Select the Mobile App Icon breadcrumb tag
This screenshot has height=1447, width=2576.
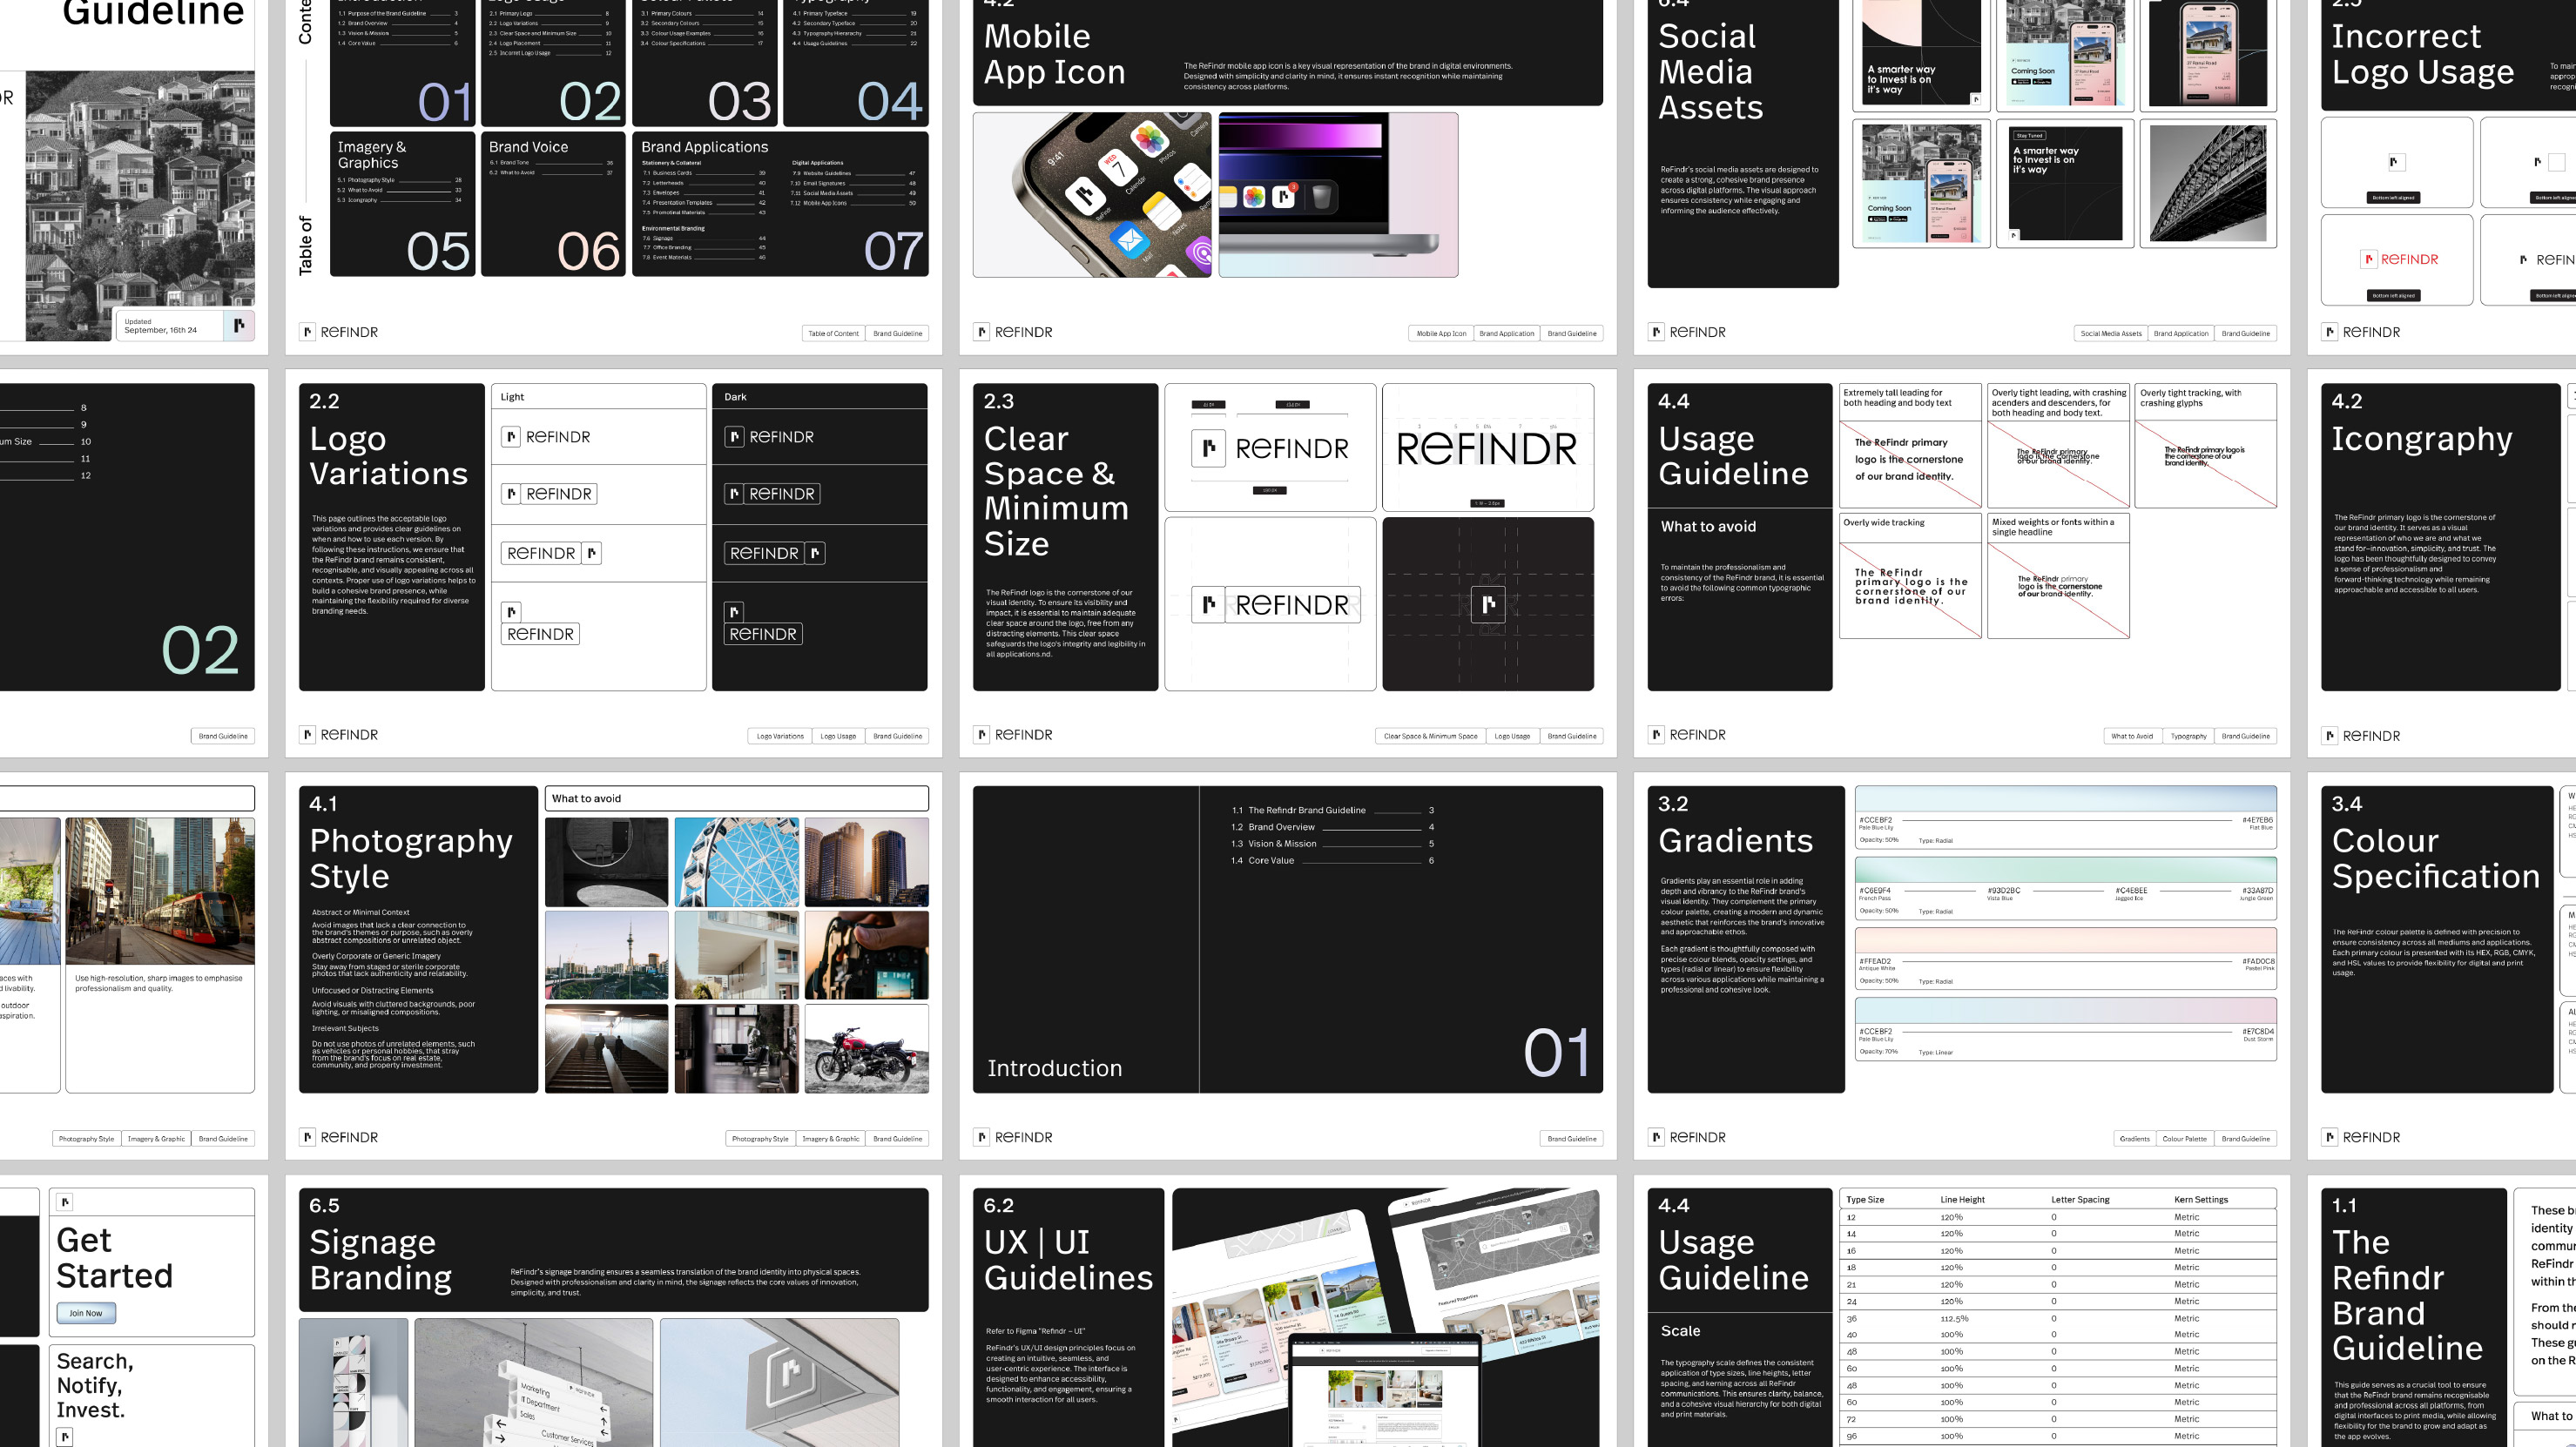[1441, 334]
